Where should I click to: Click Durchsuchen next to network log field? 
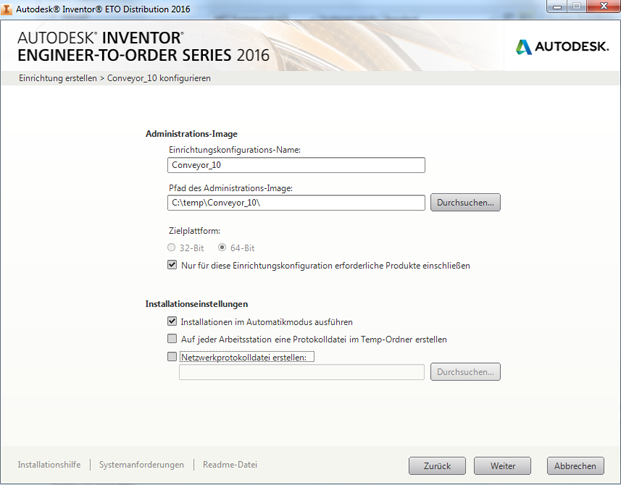(x=465, y=372)
